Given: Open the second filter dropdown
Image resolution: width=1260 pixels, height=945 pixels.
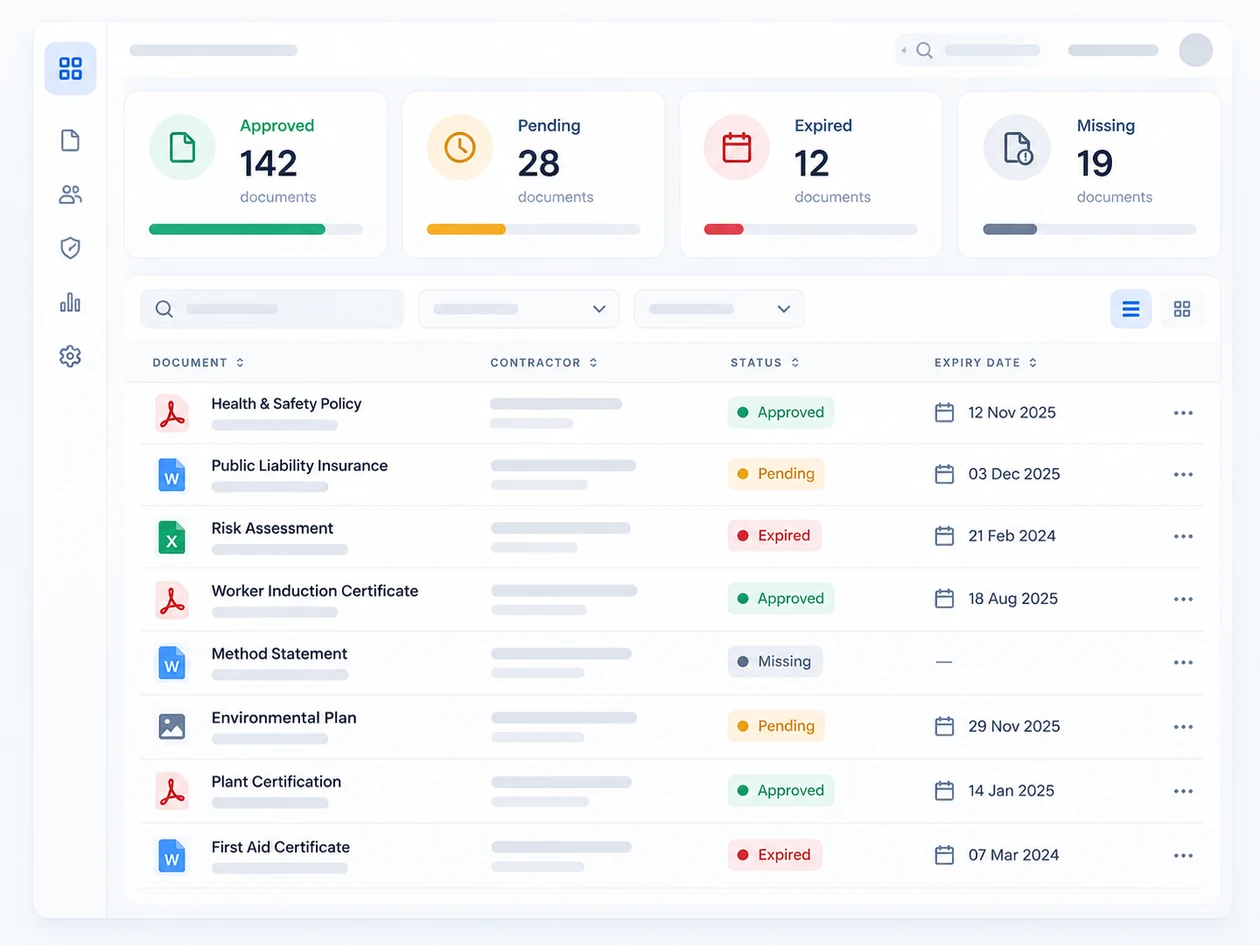Looking at the screenshot, I should [x=719, y=309].
